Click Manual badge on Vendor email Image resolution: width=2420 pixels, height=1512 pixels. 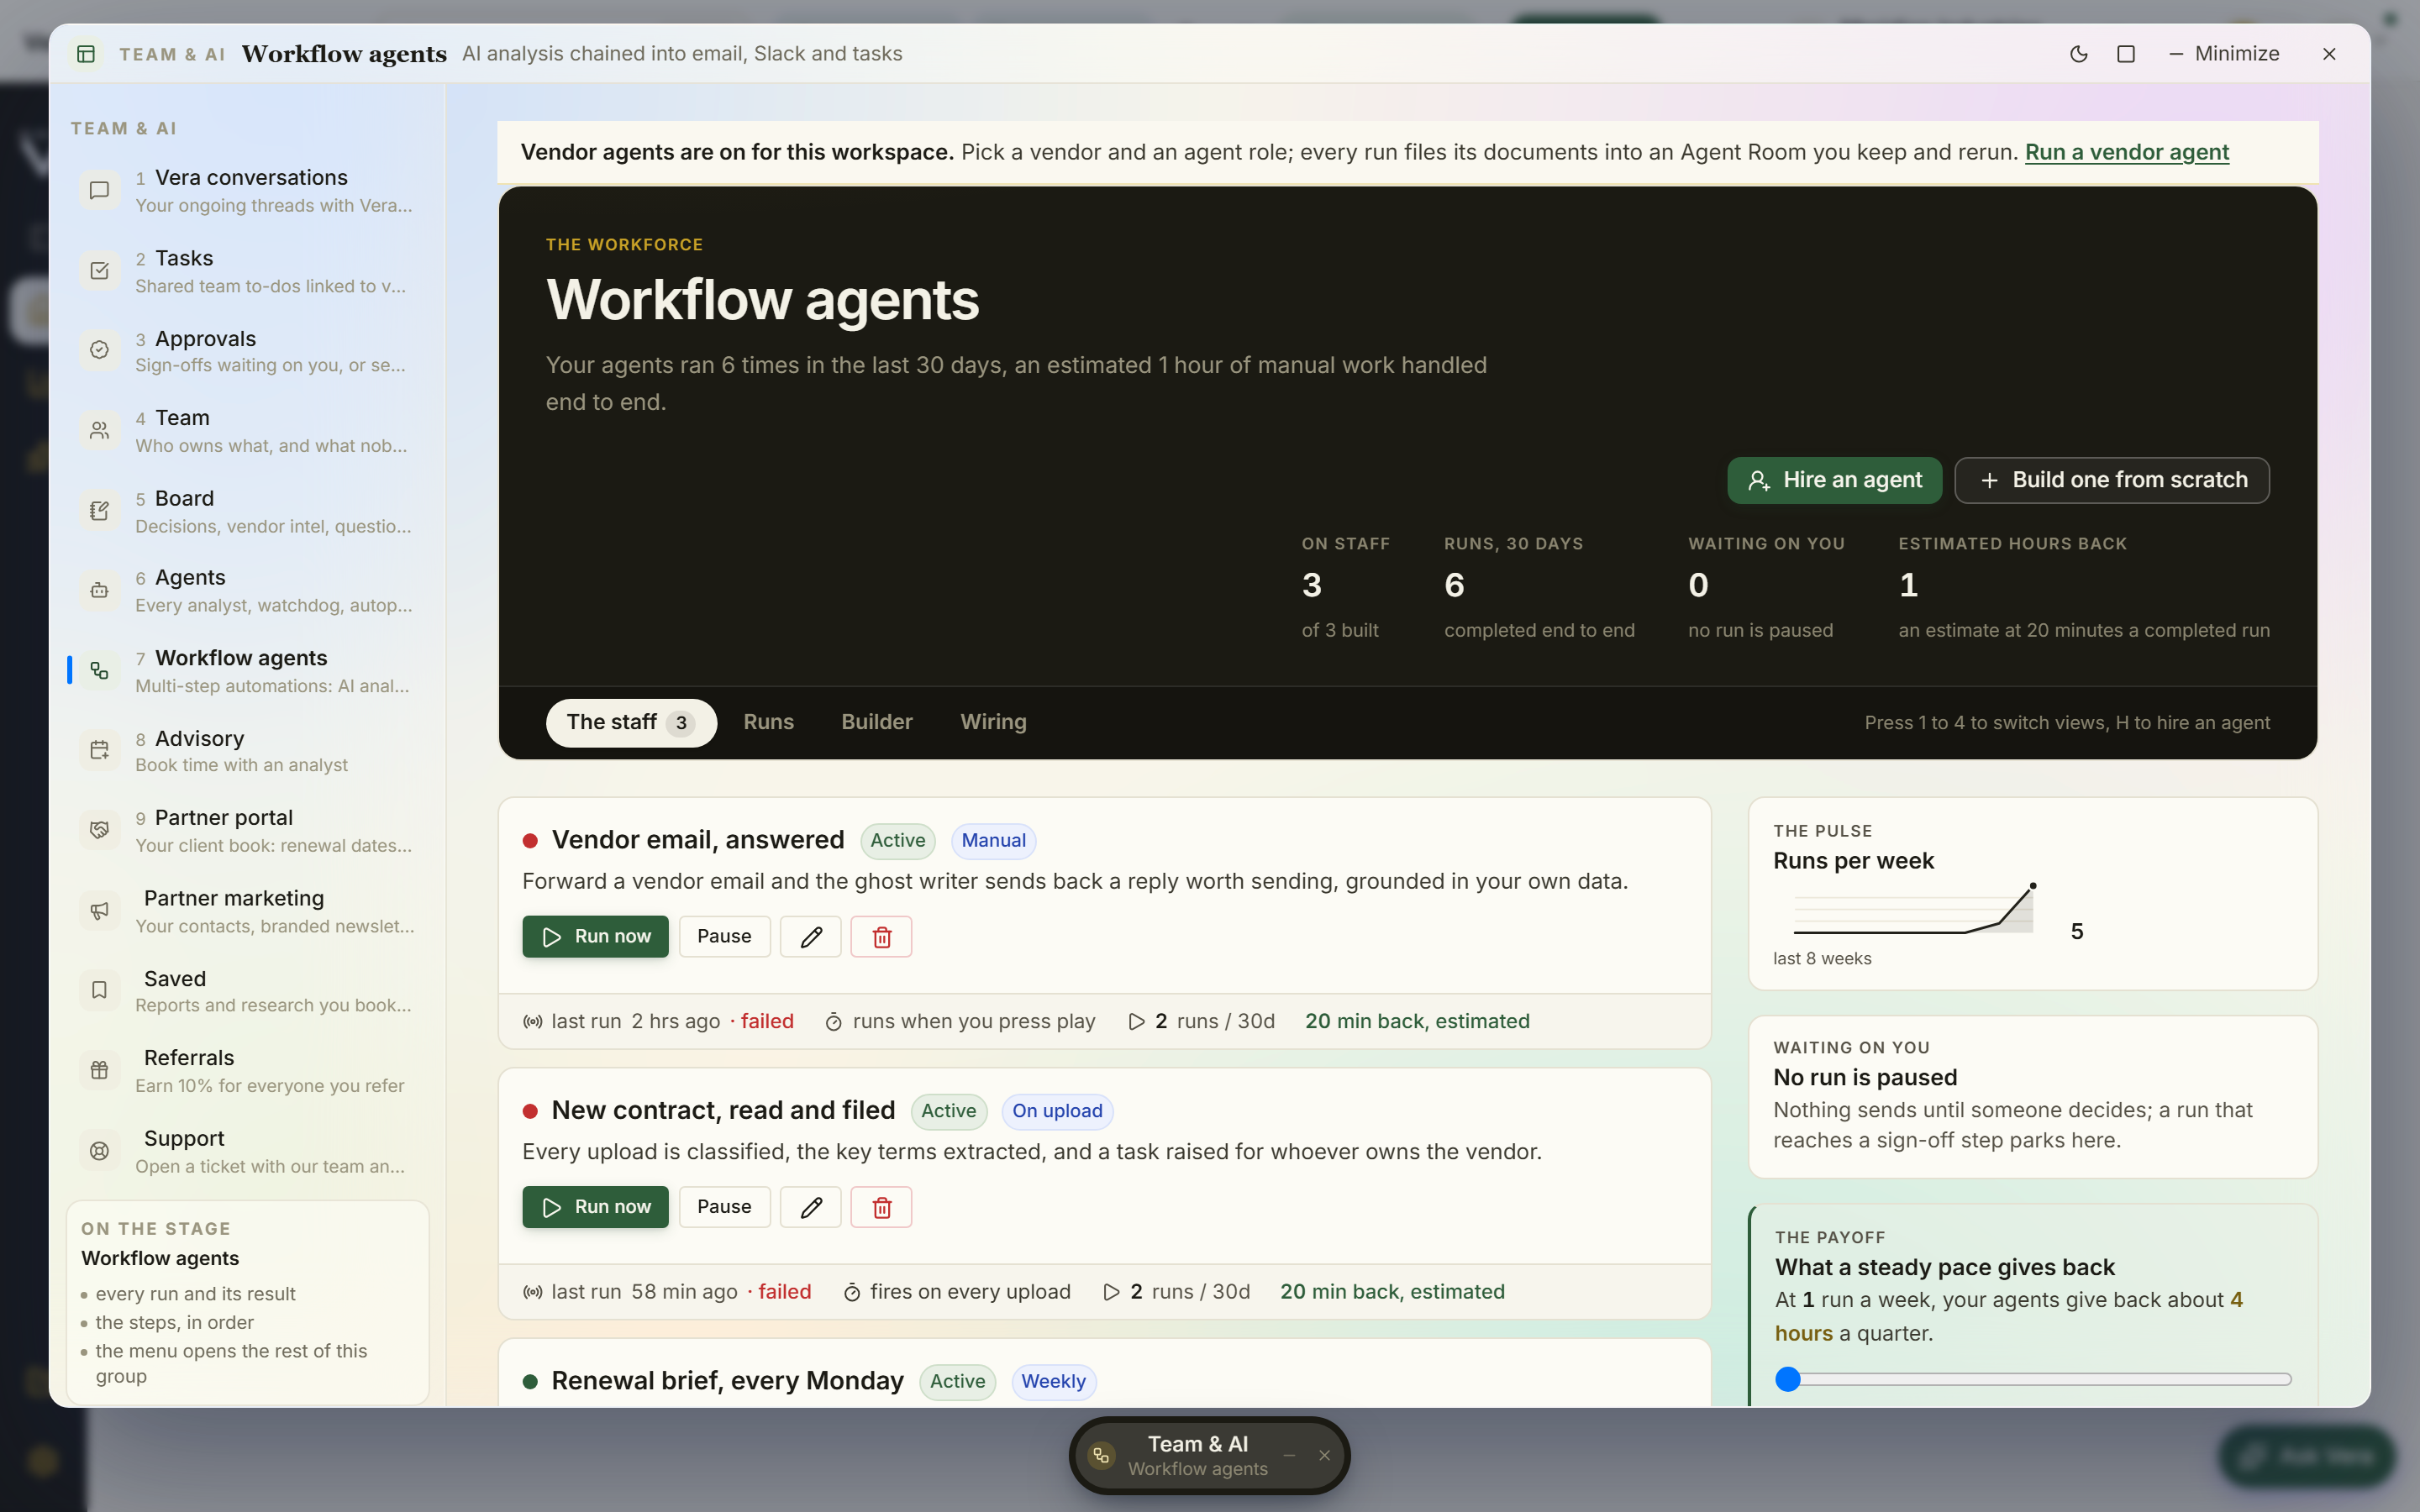[x=993, y=841]
